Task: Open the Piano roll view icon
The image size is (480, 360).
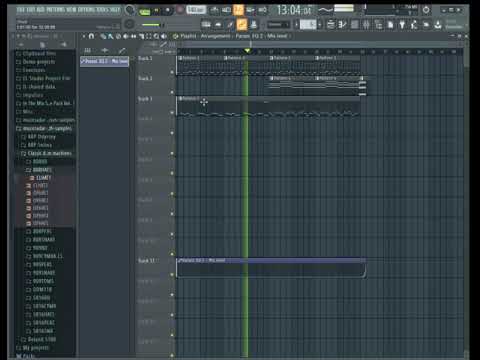Action: pos(342,24)
